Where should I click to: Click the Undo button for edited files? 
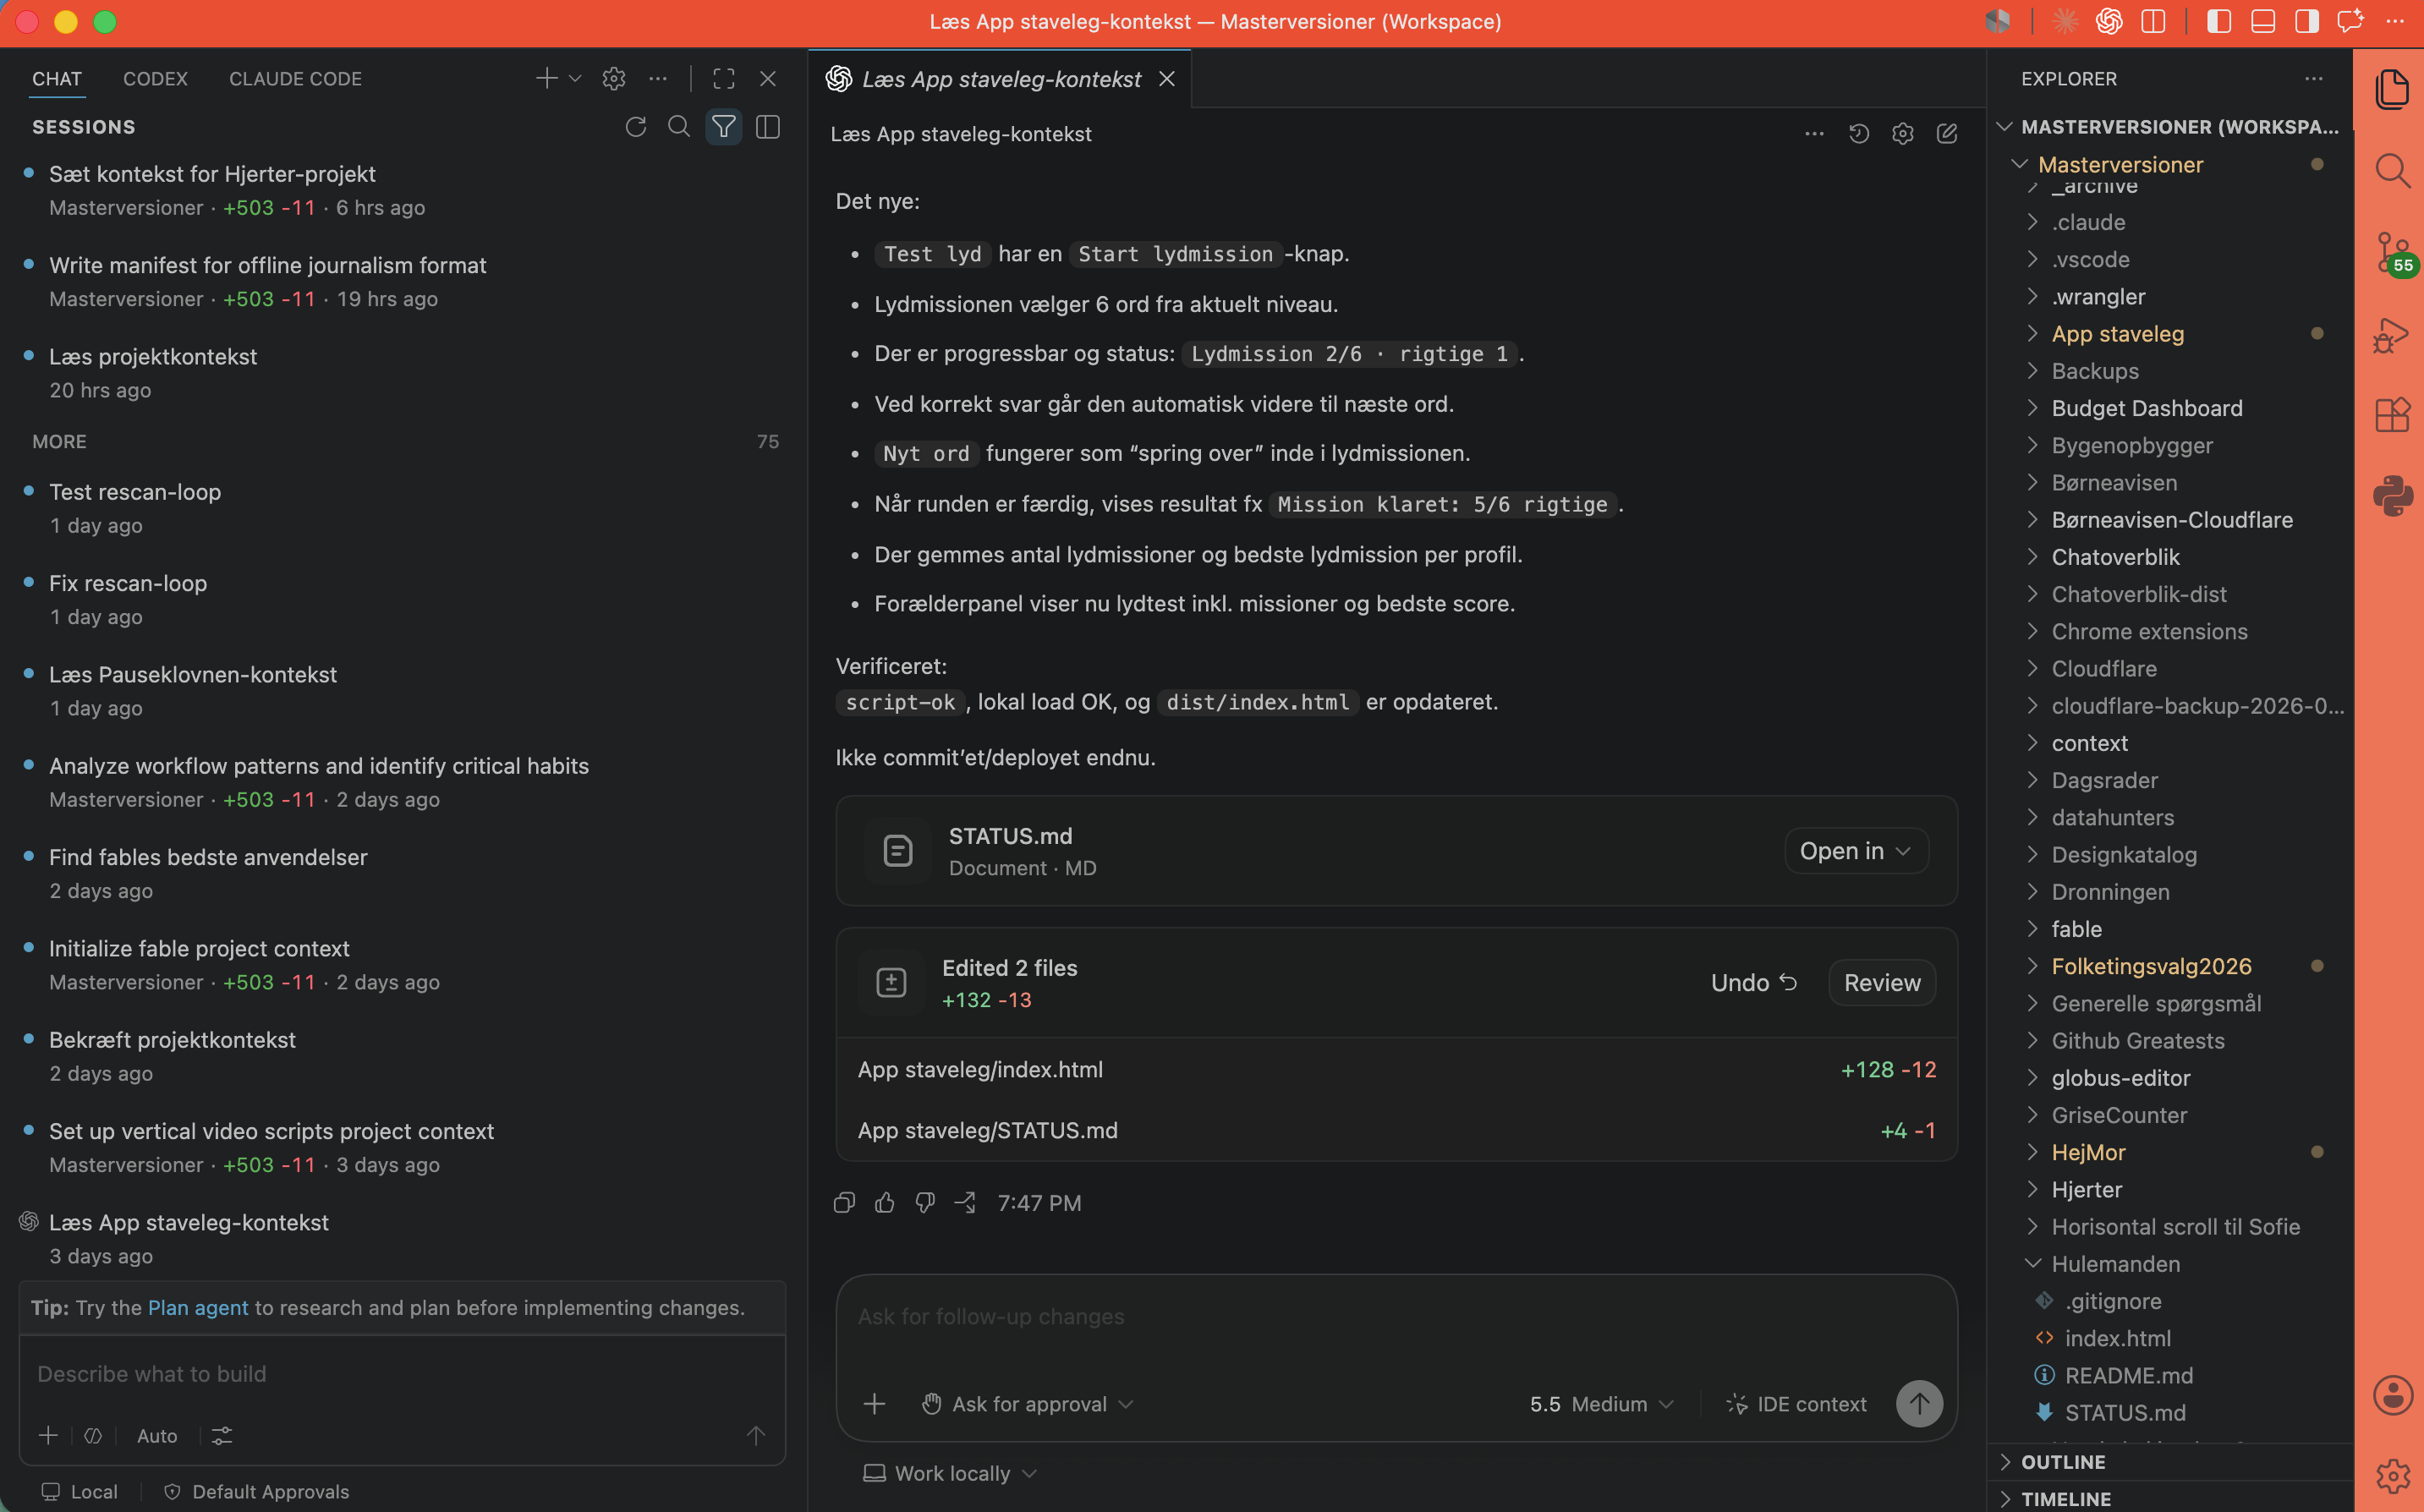[1753, 983]
